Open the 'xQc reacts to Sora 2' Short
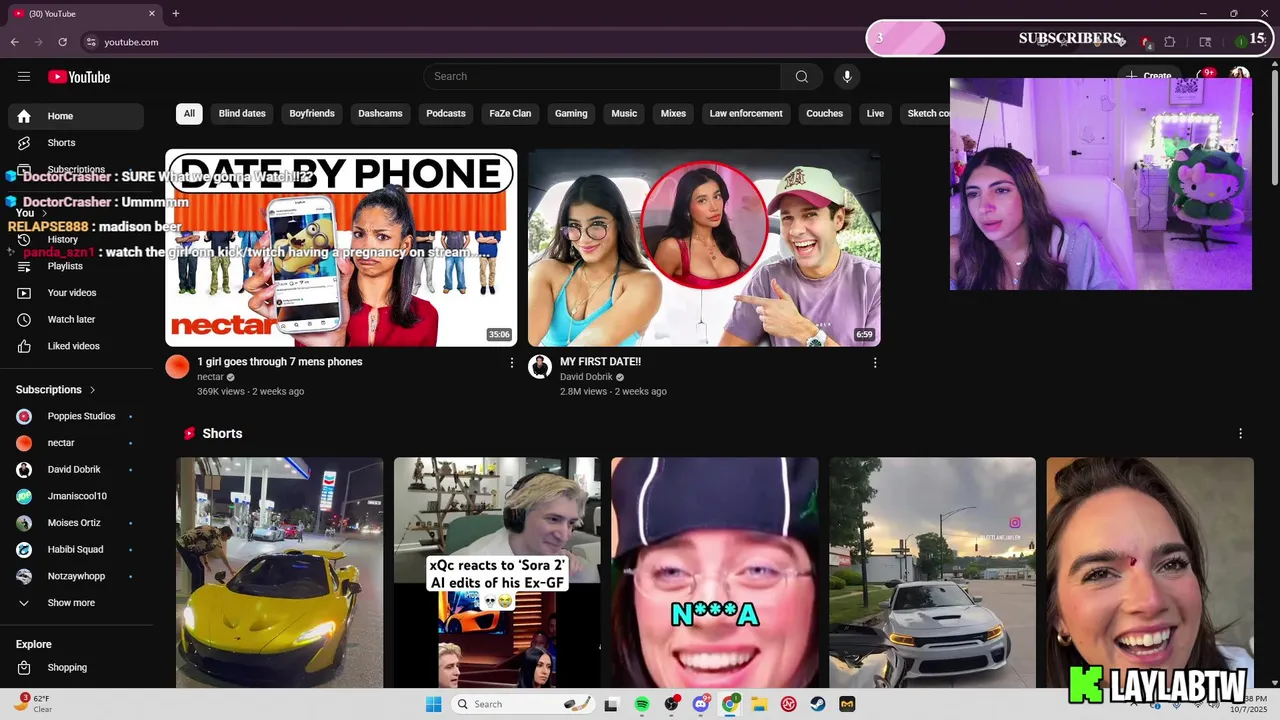Screen dimensions: 1280x720 tap(497, 573)
